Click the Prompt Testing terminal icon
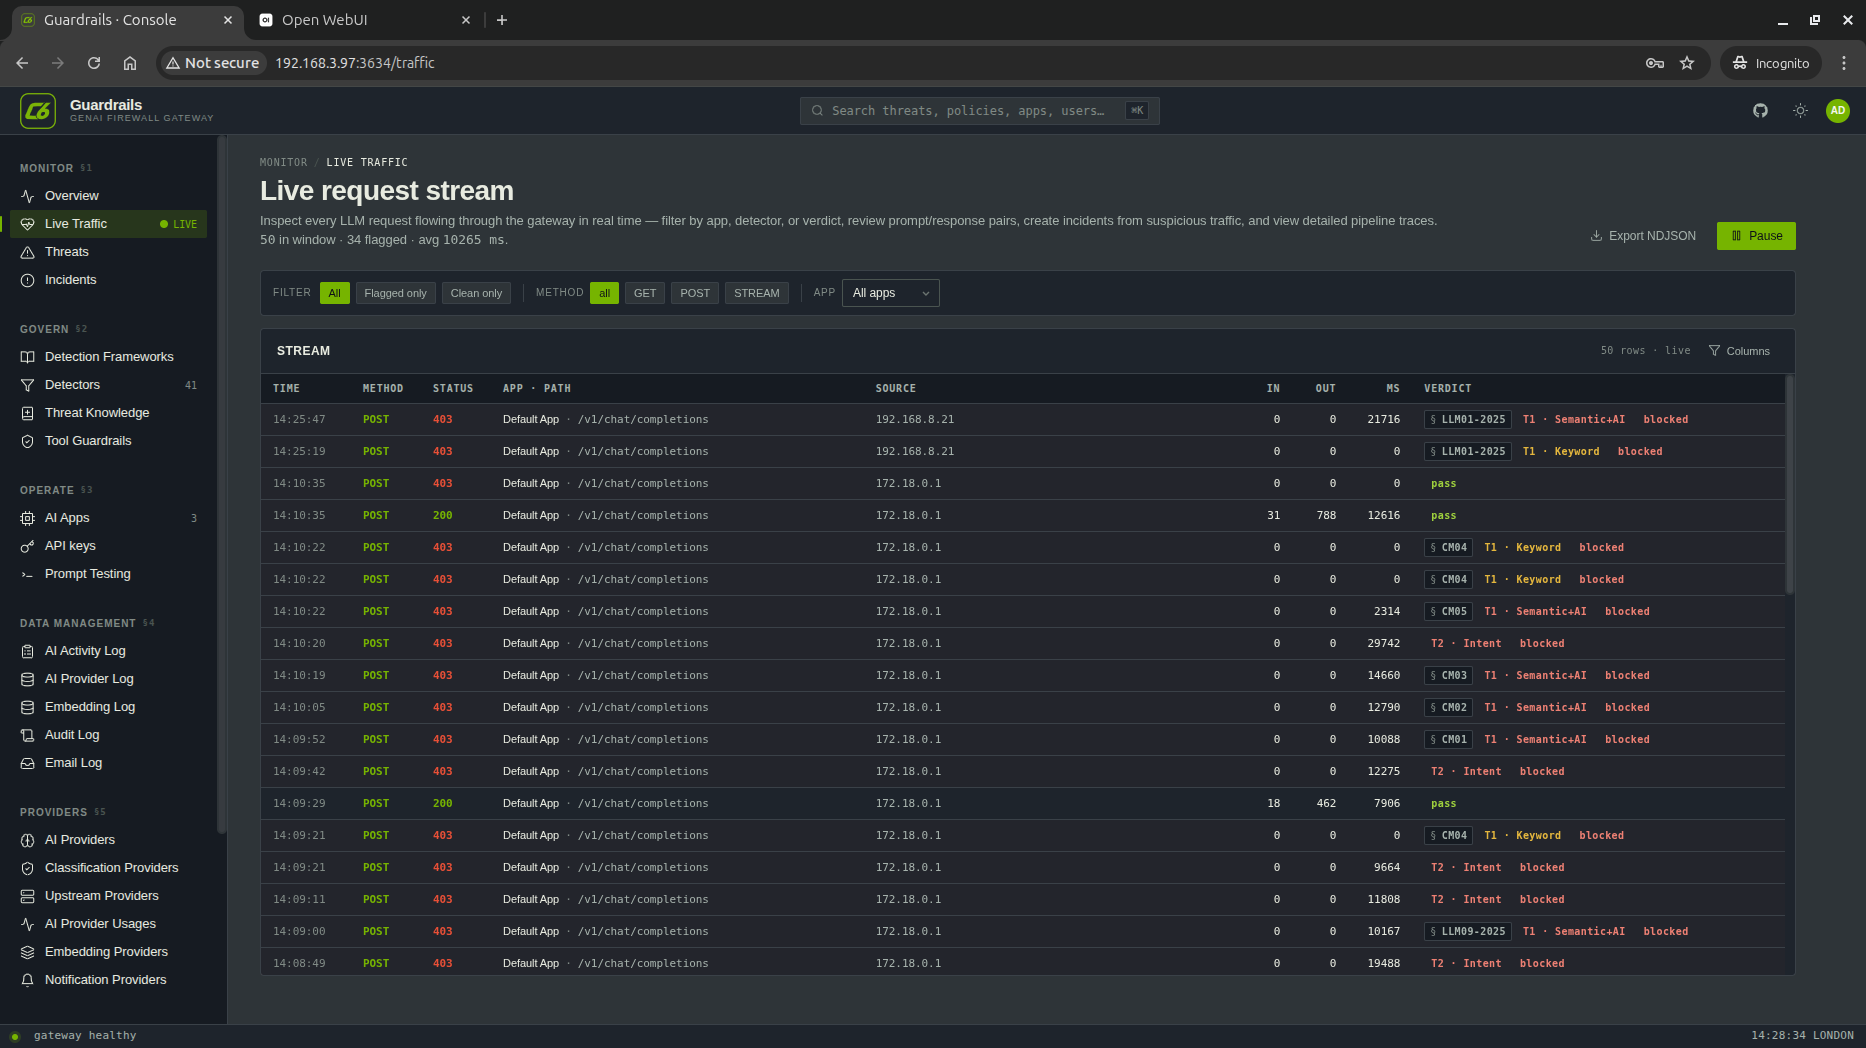1866x1048 pixels. [x=28, y=574]
